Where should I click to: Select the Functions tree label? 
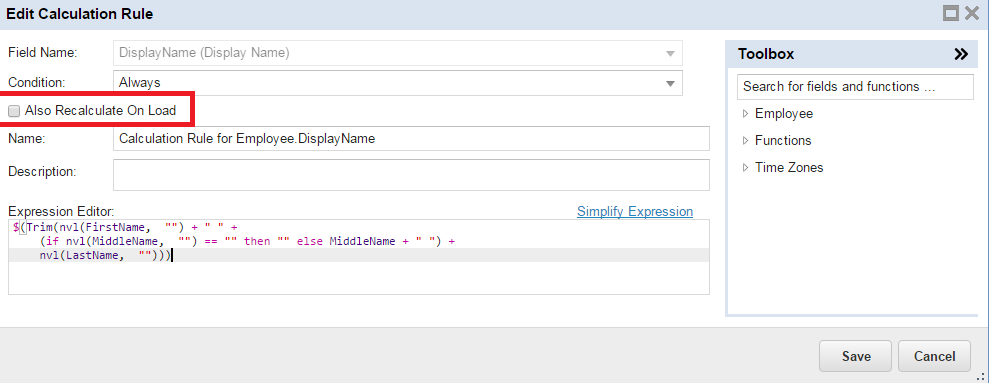(783, 141)
